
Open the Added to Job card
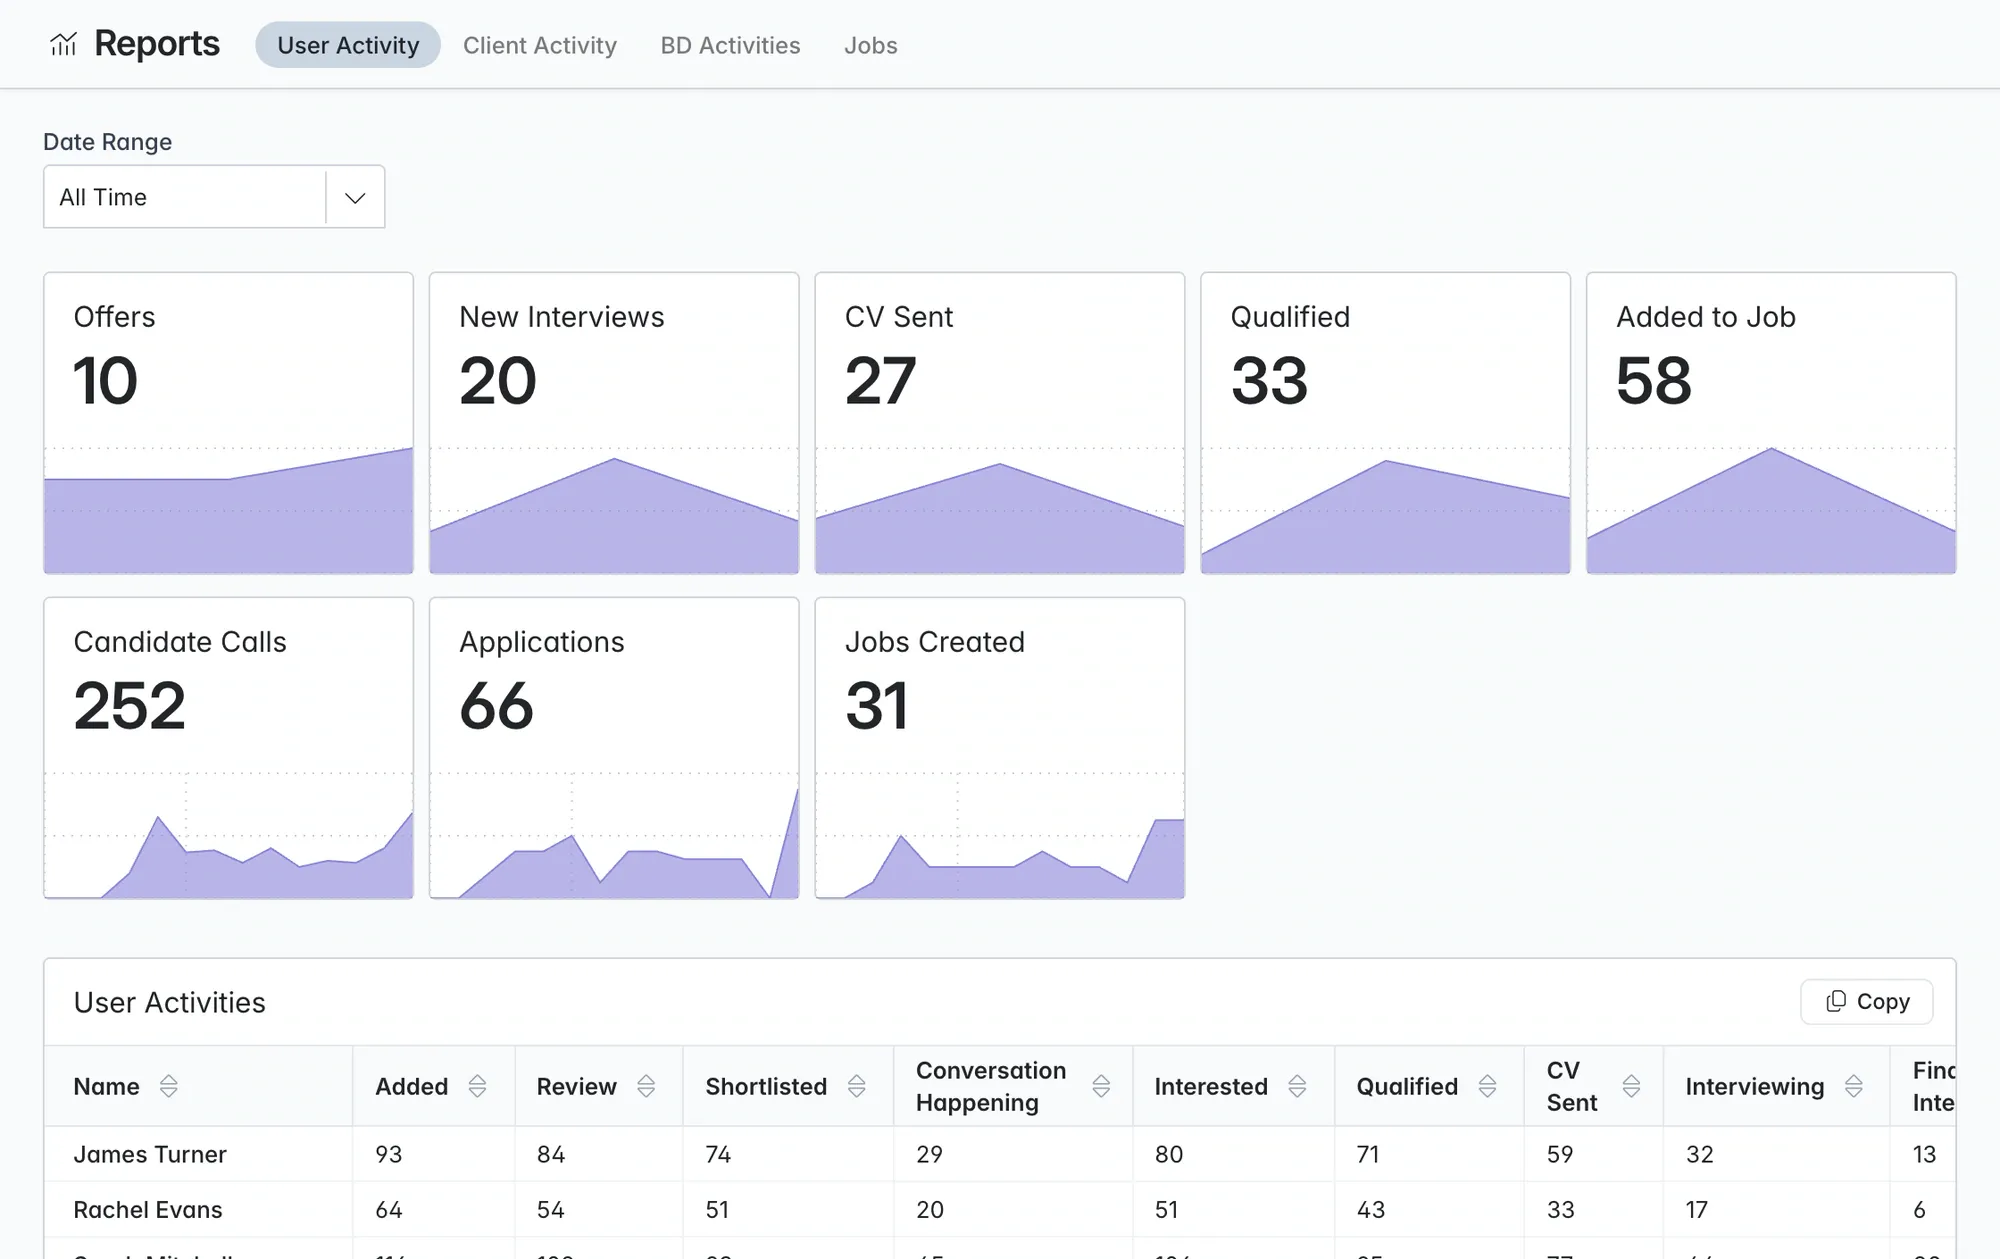(1771, 423)
